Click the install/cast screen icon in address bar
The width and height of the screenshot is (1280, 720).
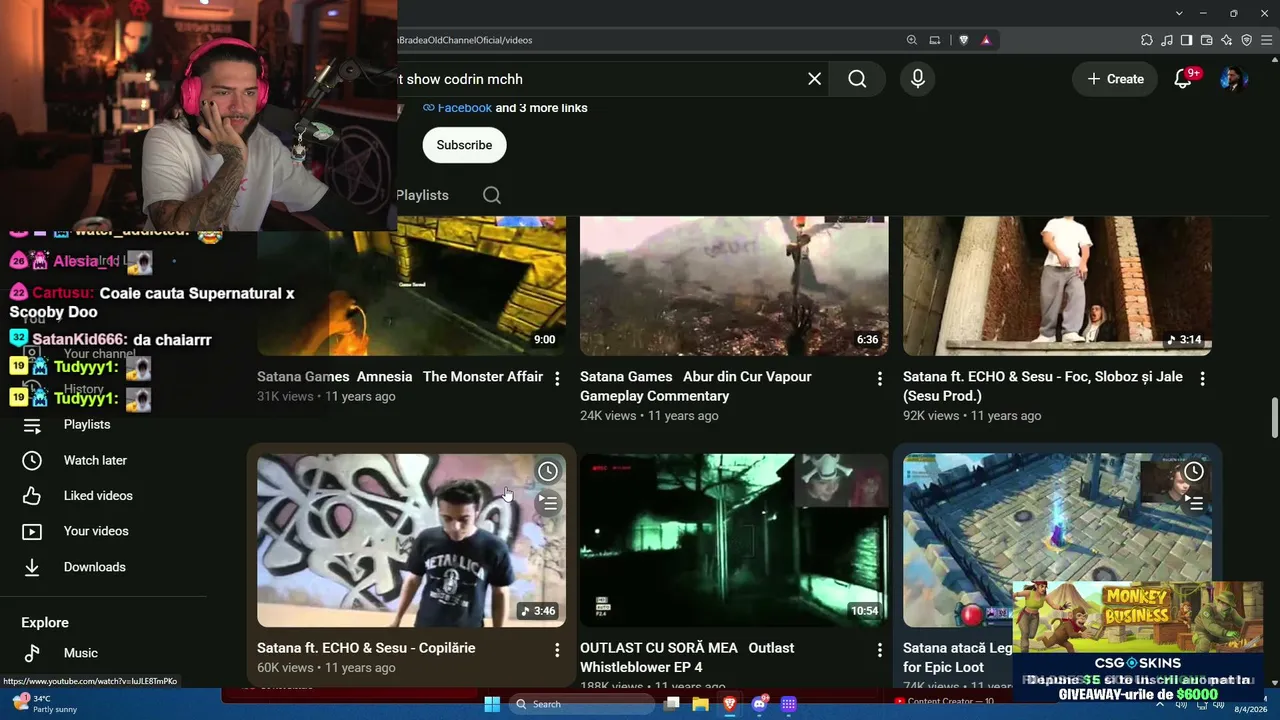point(935,40)
